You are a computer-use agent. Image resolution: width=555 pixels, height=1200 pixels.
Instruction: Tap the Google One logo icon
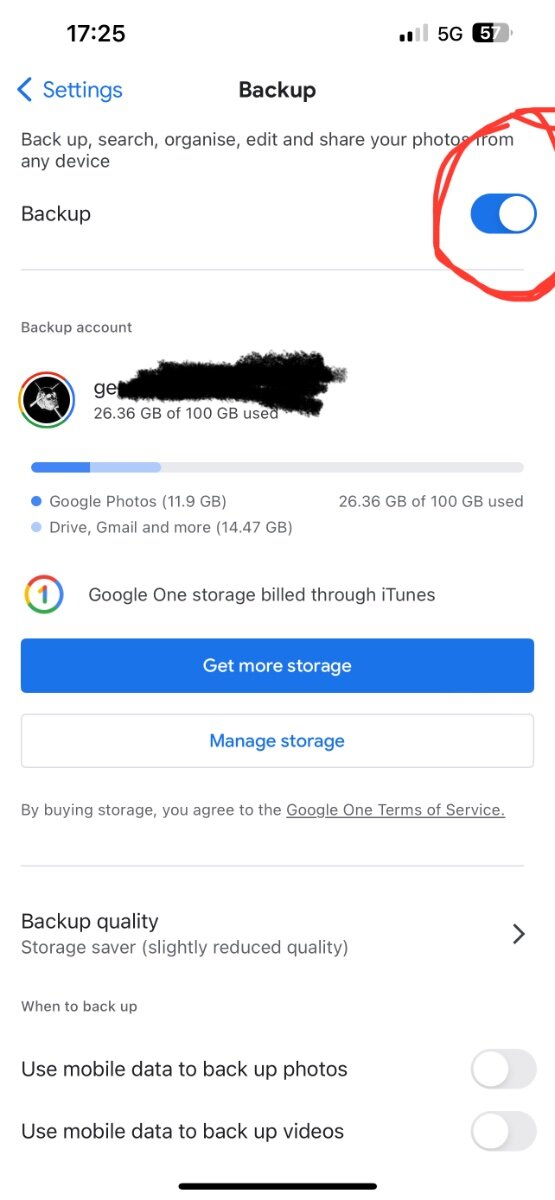click(x=44, y=595)
